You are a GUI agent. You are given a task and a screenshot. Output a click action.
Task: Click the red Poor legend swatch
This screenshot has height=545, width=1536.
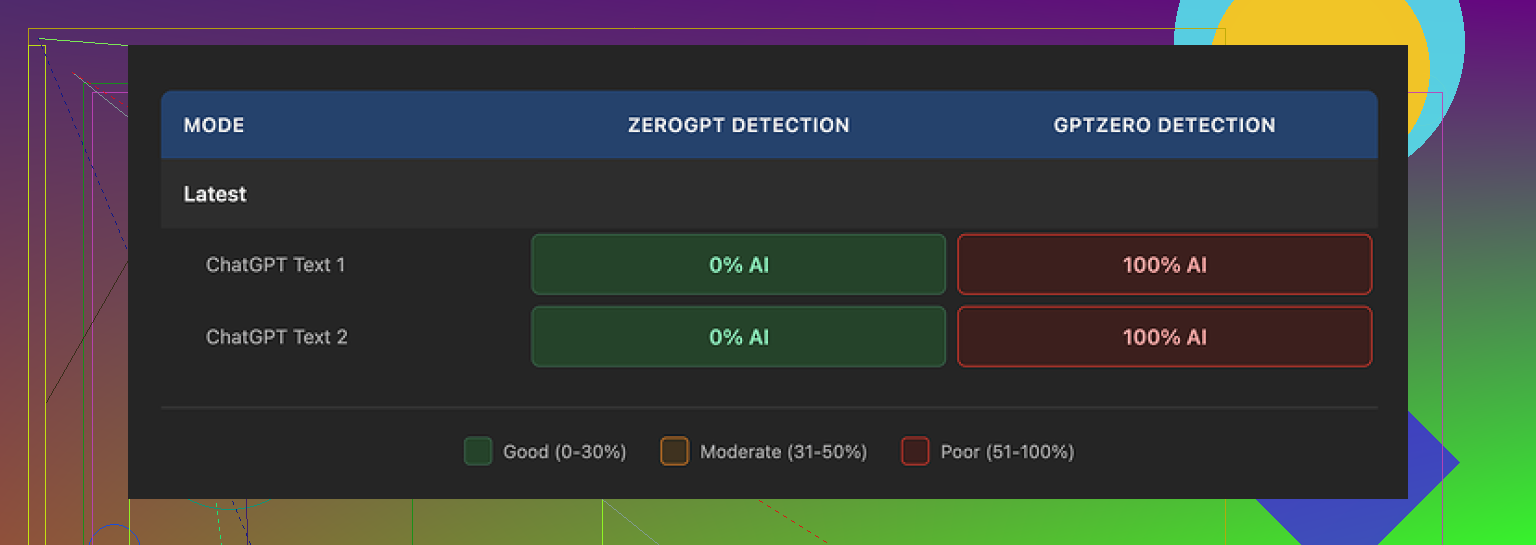pos(915,452)
